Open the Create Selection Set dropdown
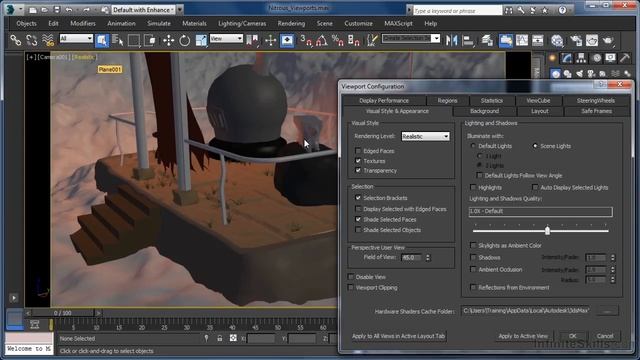Image resolution: width=640 pixels, height=360 pixels. pos(411,38)
